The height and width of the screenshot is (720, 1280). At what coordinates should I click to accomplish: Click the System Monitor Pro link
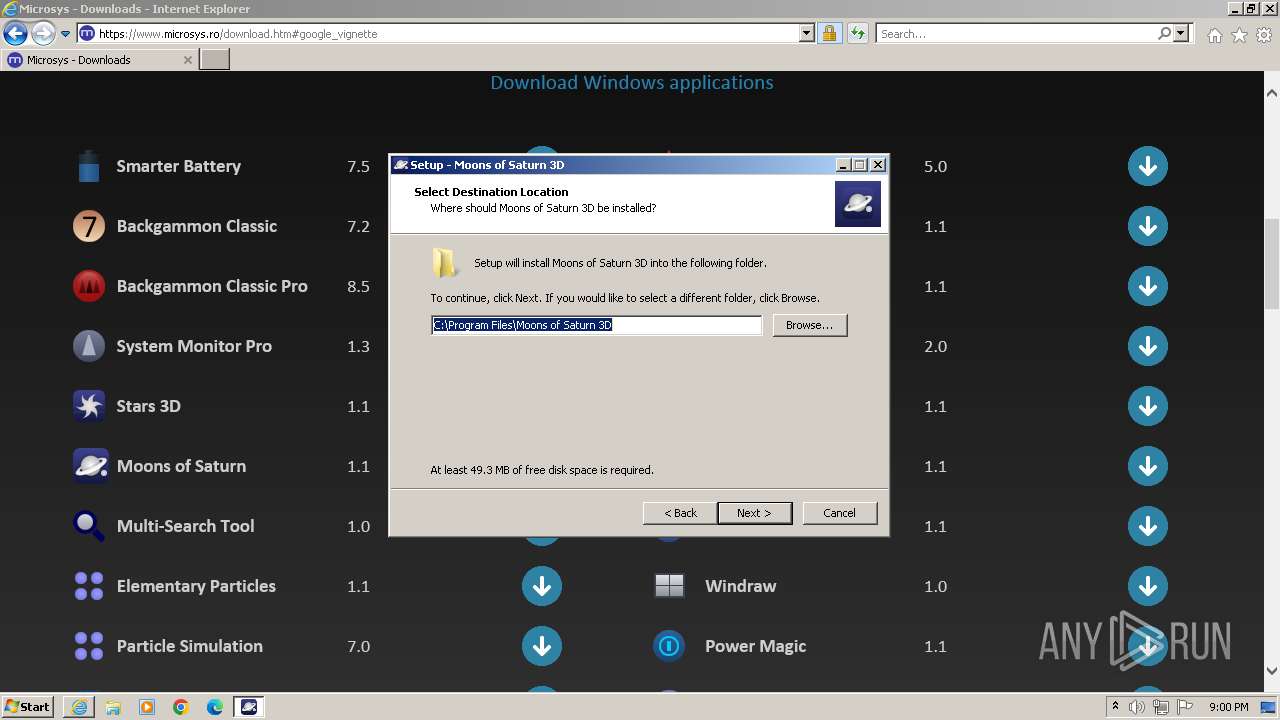pos(194,346)
